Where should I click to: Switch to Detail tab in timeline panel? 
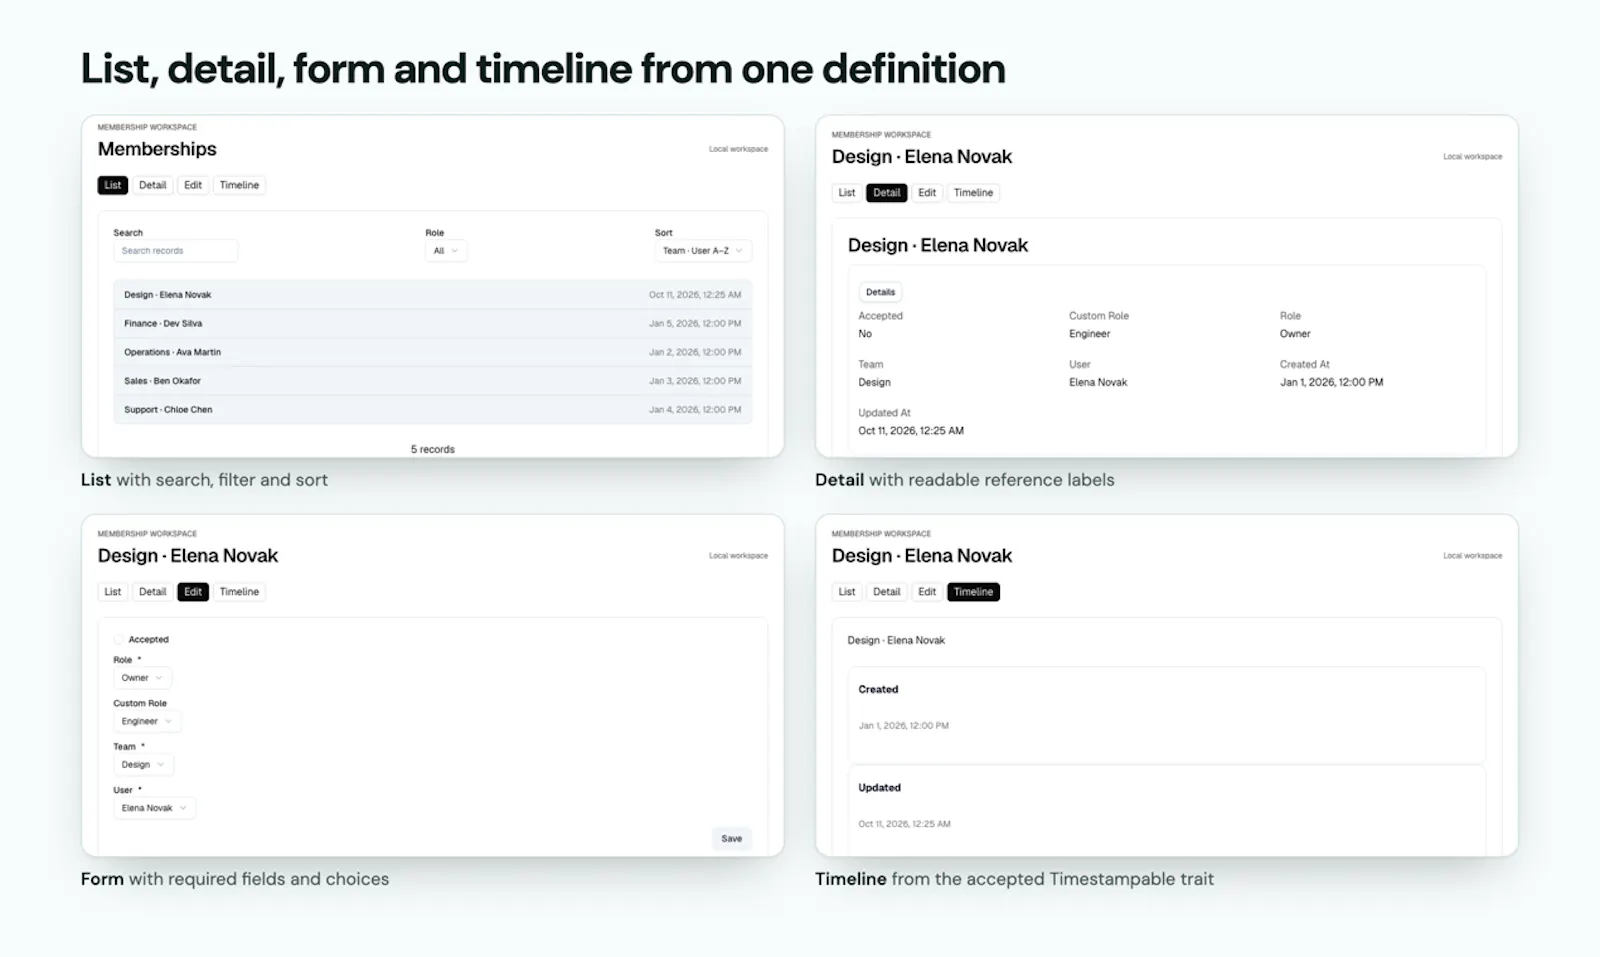pos(886,592)
